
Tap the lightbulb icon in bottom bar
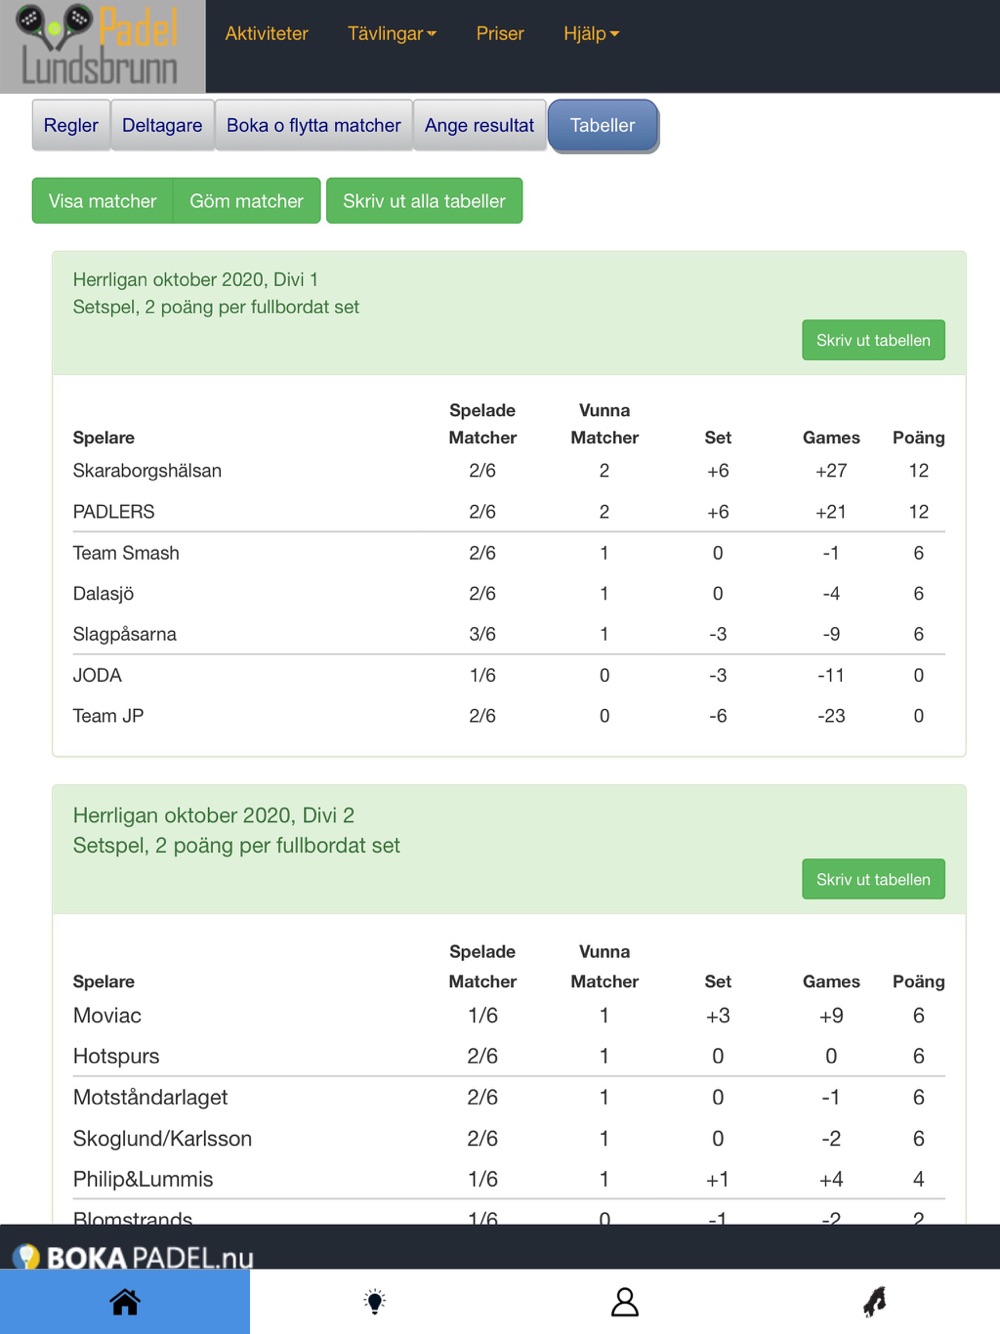click(x=375, y=1301)
